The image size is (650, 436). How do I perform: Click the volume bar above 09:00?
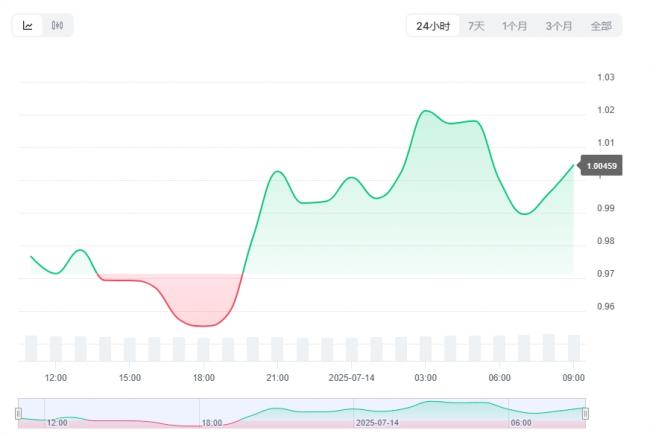(x=574, y=348)
